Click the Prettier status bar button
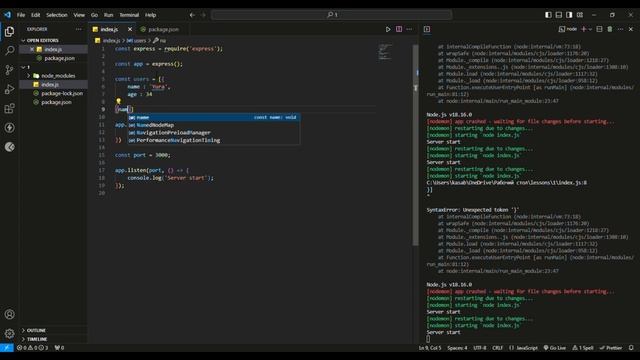Image resolution: width=640 pixels, height=360 pixels. tap(611, 348)
